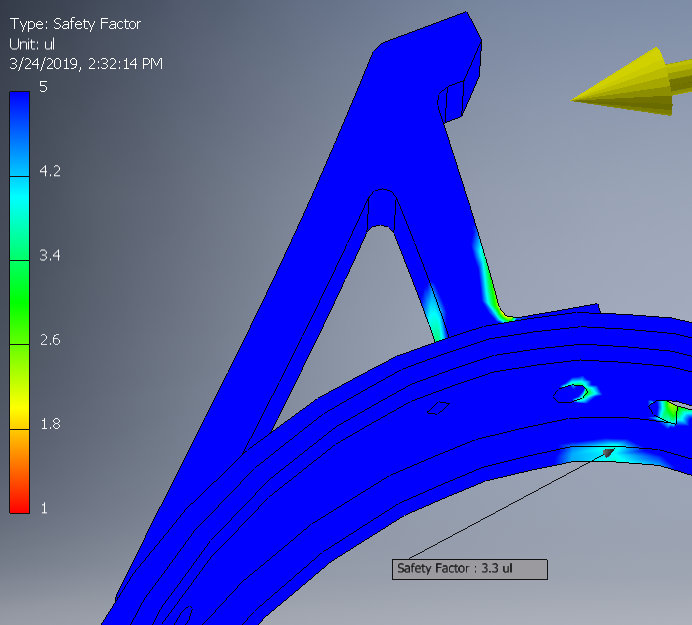This screenshot has height=625, width=692.
Task: Click the date stamp 3/24/2019, 2:32:14 PM
Action: 86,64
